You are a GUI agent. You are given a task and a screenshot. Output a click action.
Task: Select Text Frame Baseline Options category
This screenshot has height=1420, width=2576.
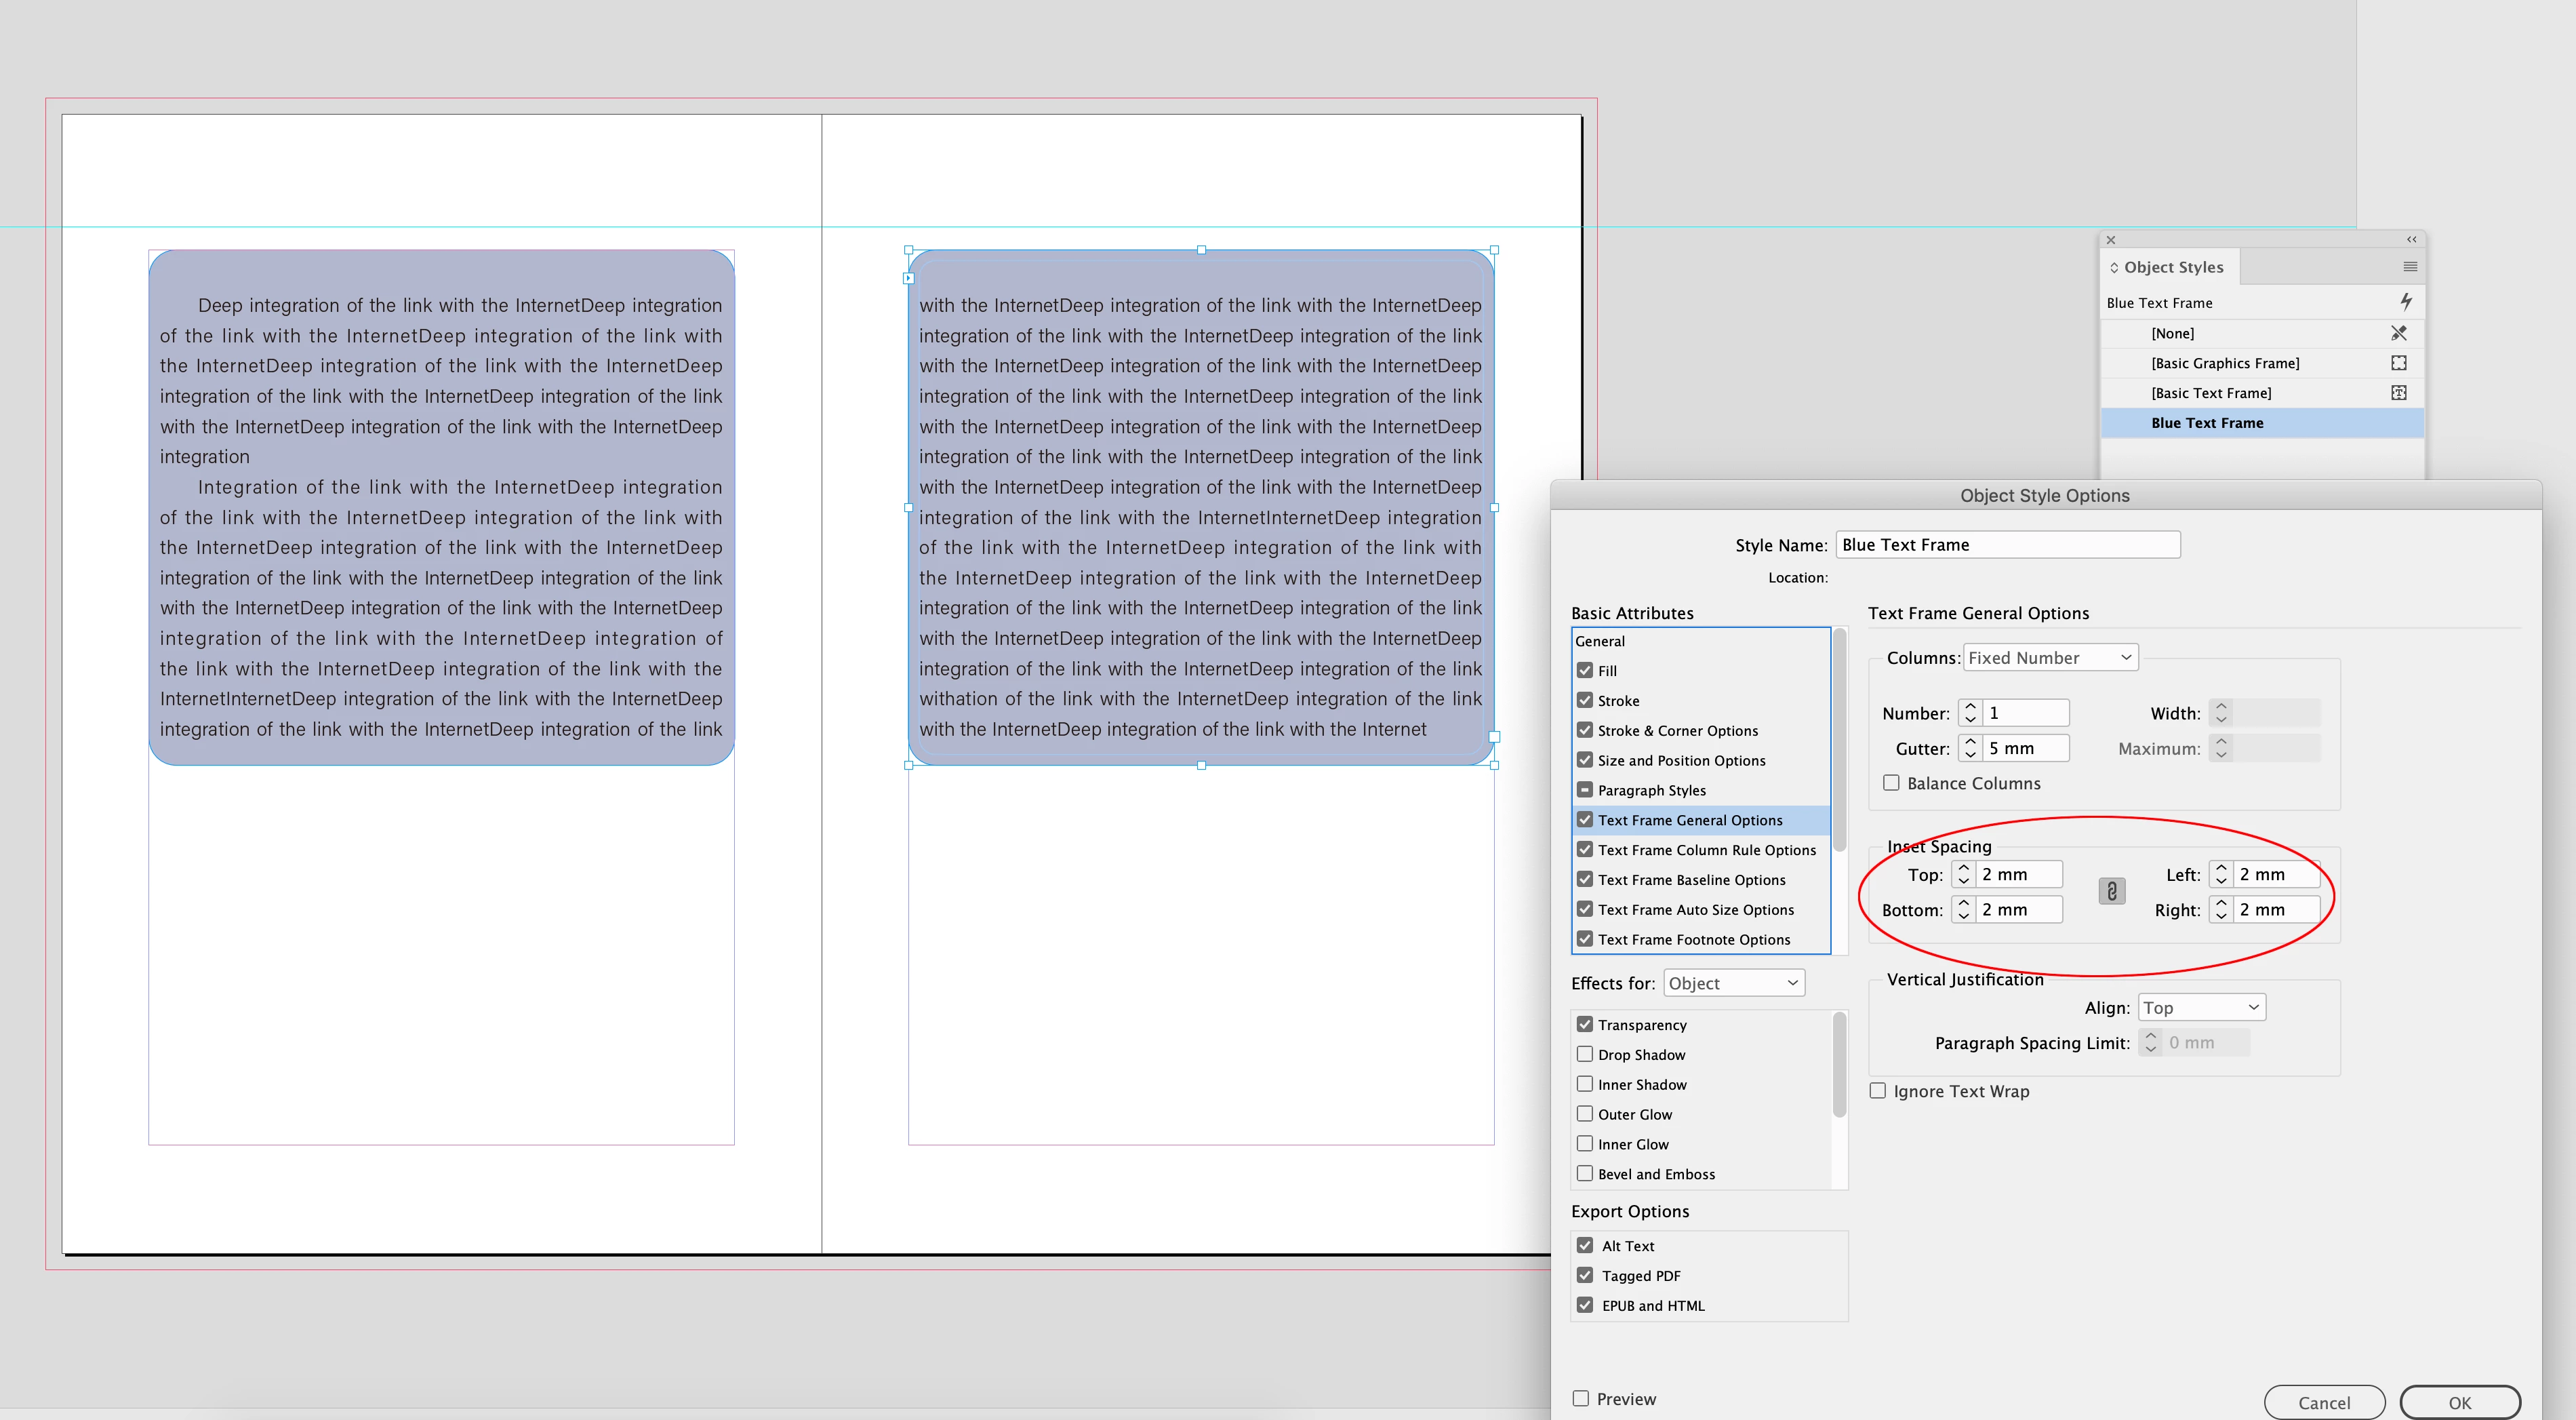pos(1691,880)
